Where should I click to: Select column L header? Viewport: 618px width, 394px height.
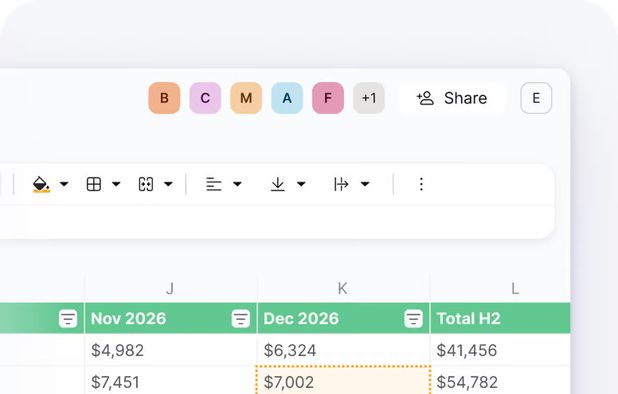pyautogui.click(x=501, y=288)
